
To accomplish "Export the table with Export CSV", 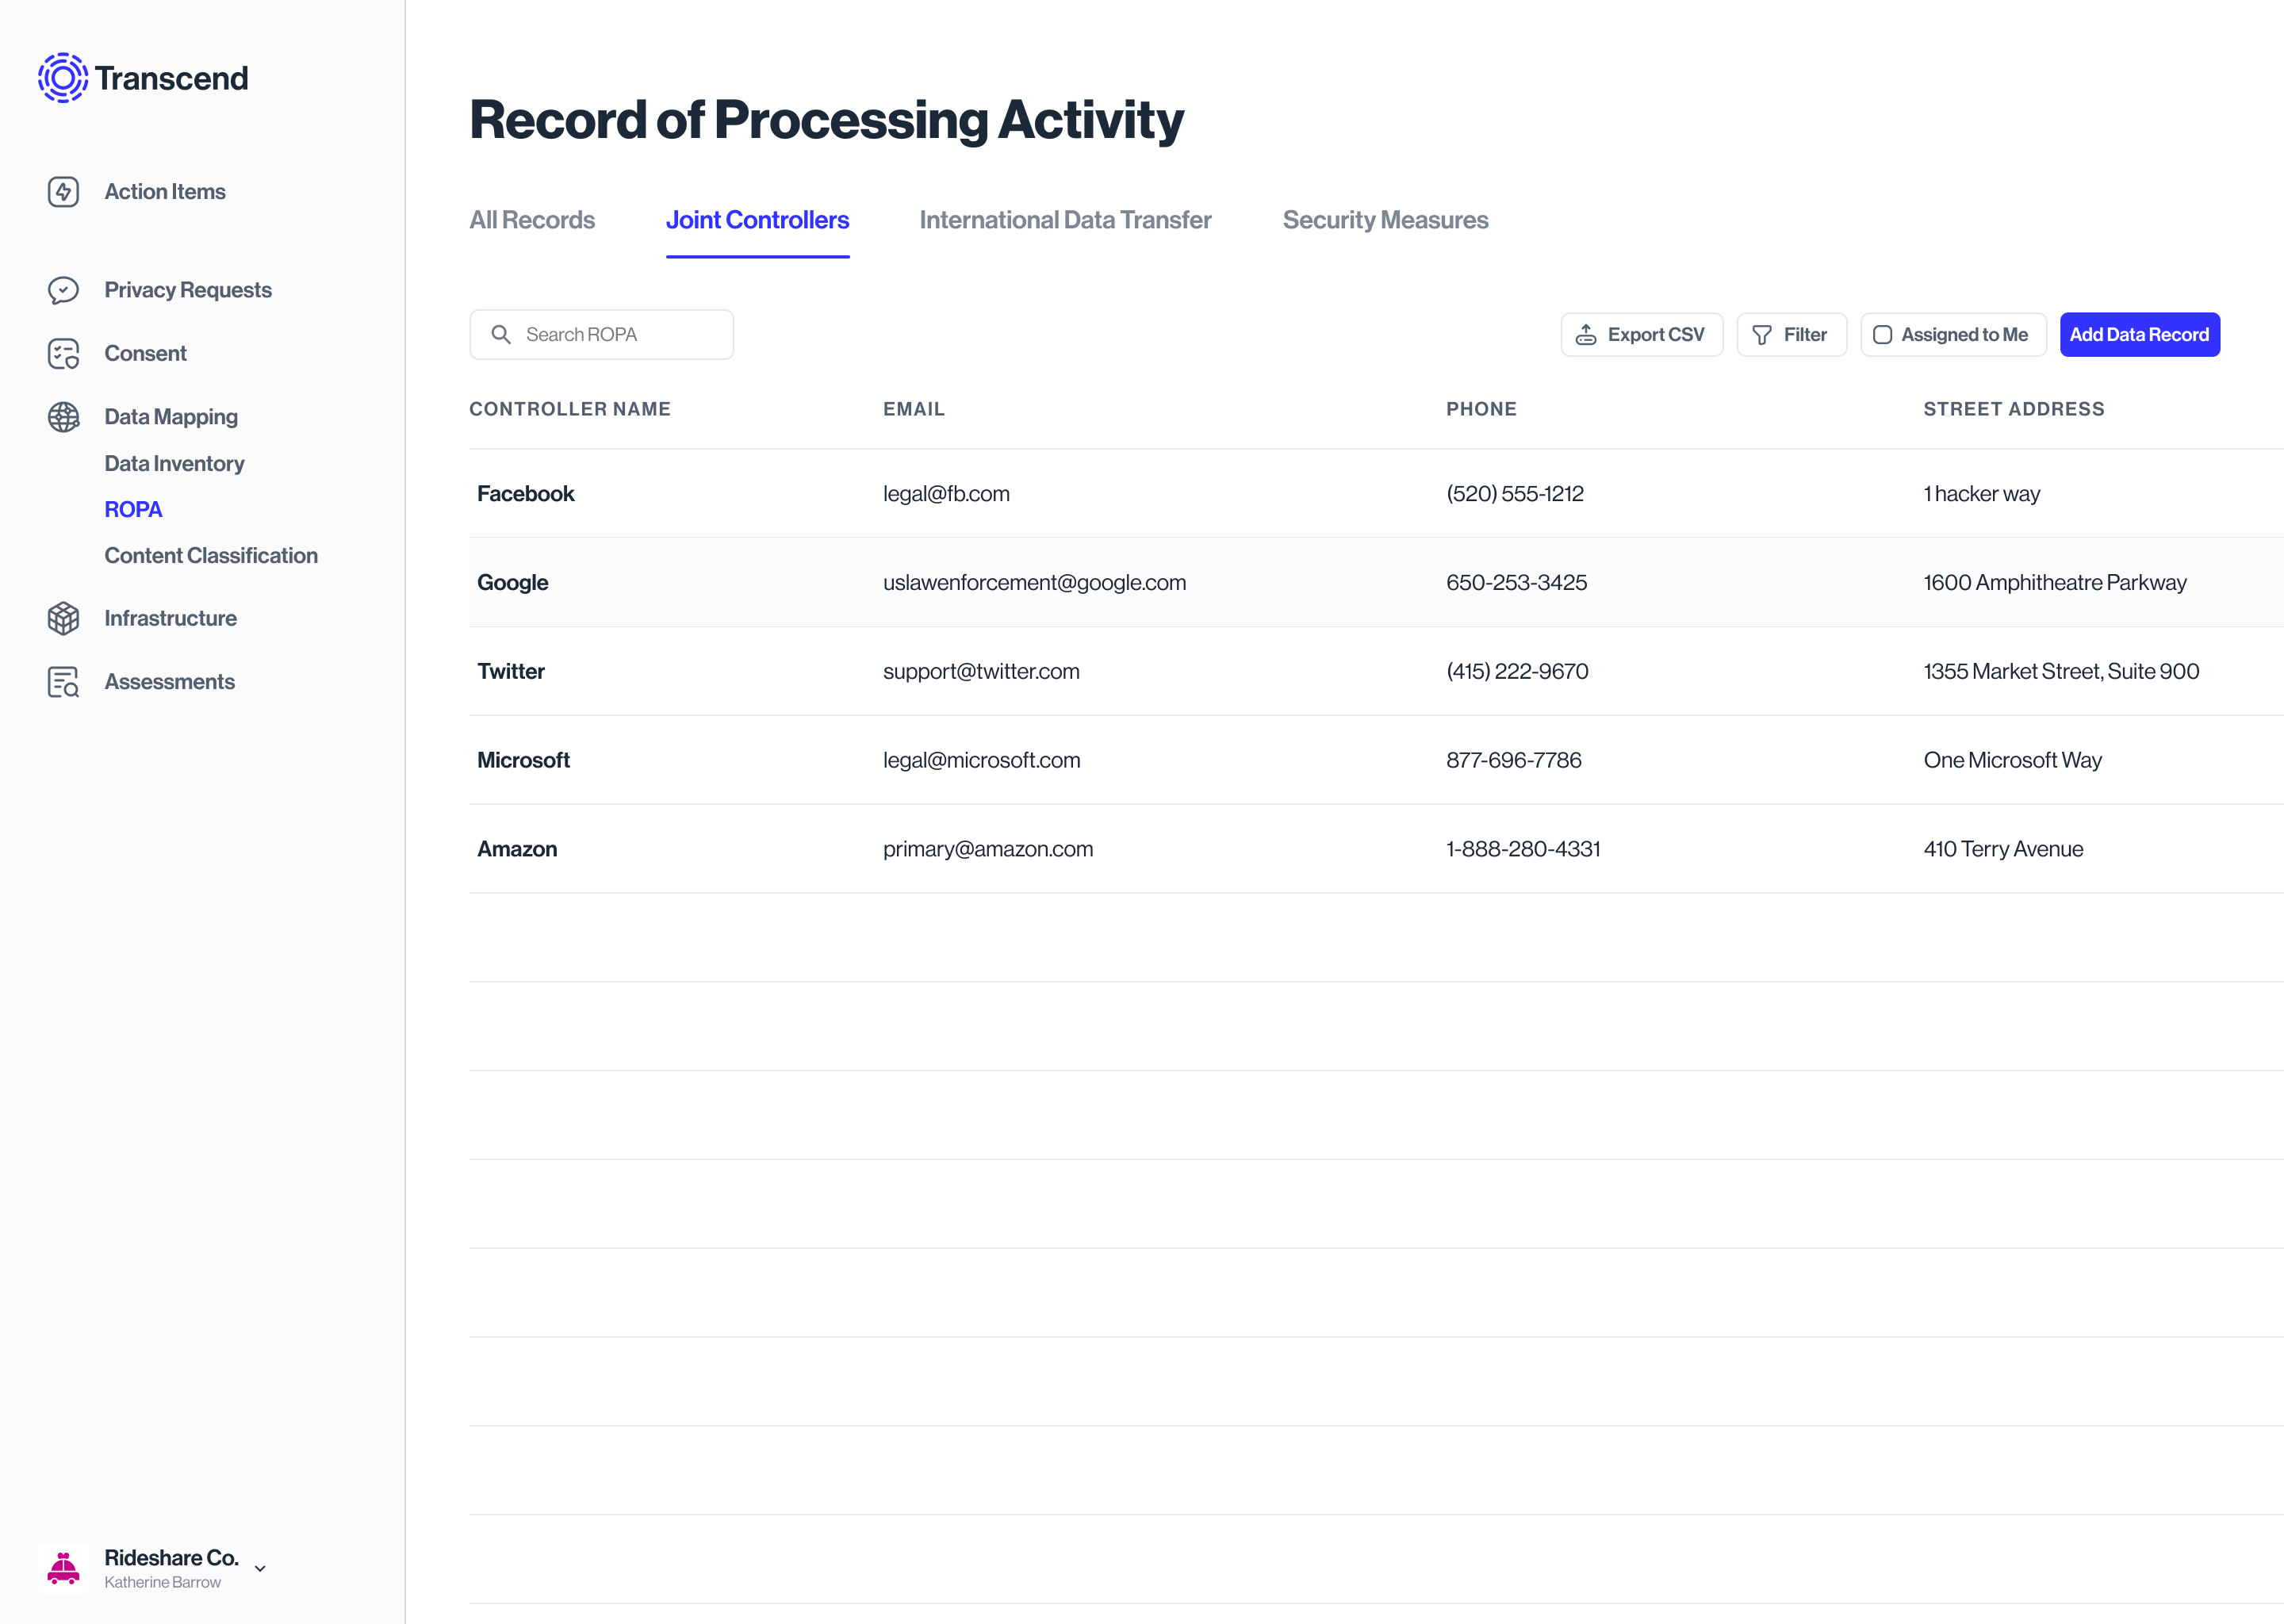I will point(1641,335).
